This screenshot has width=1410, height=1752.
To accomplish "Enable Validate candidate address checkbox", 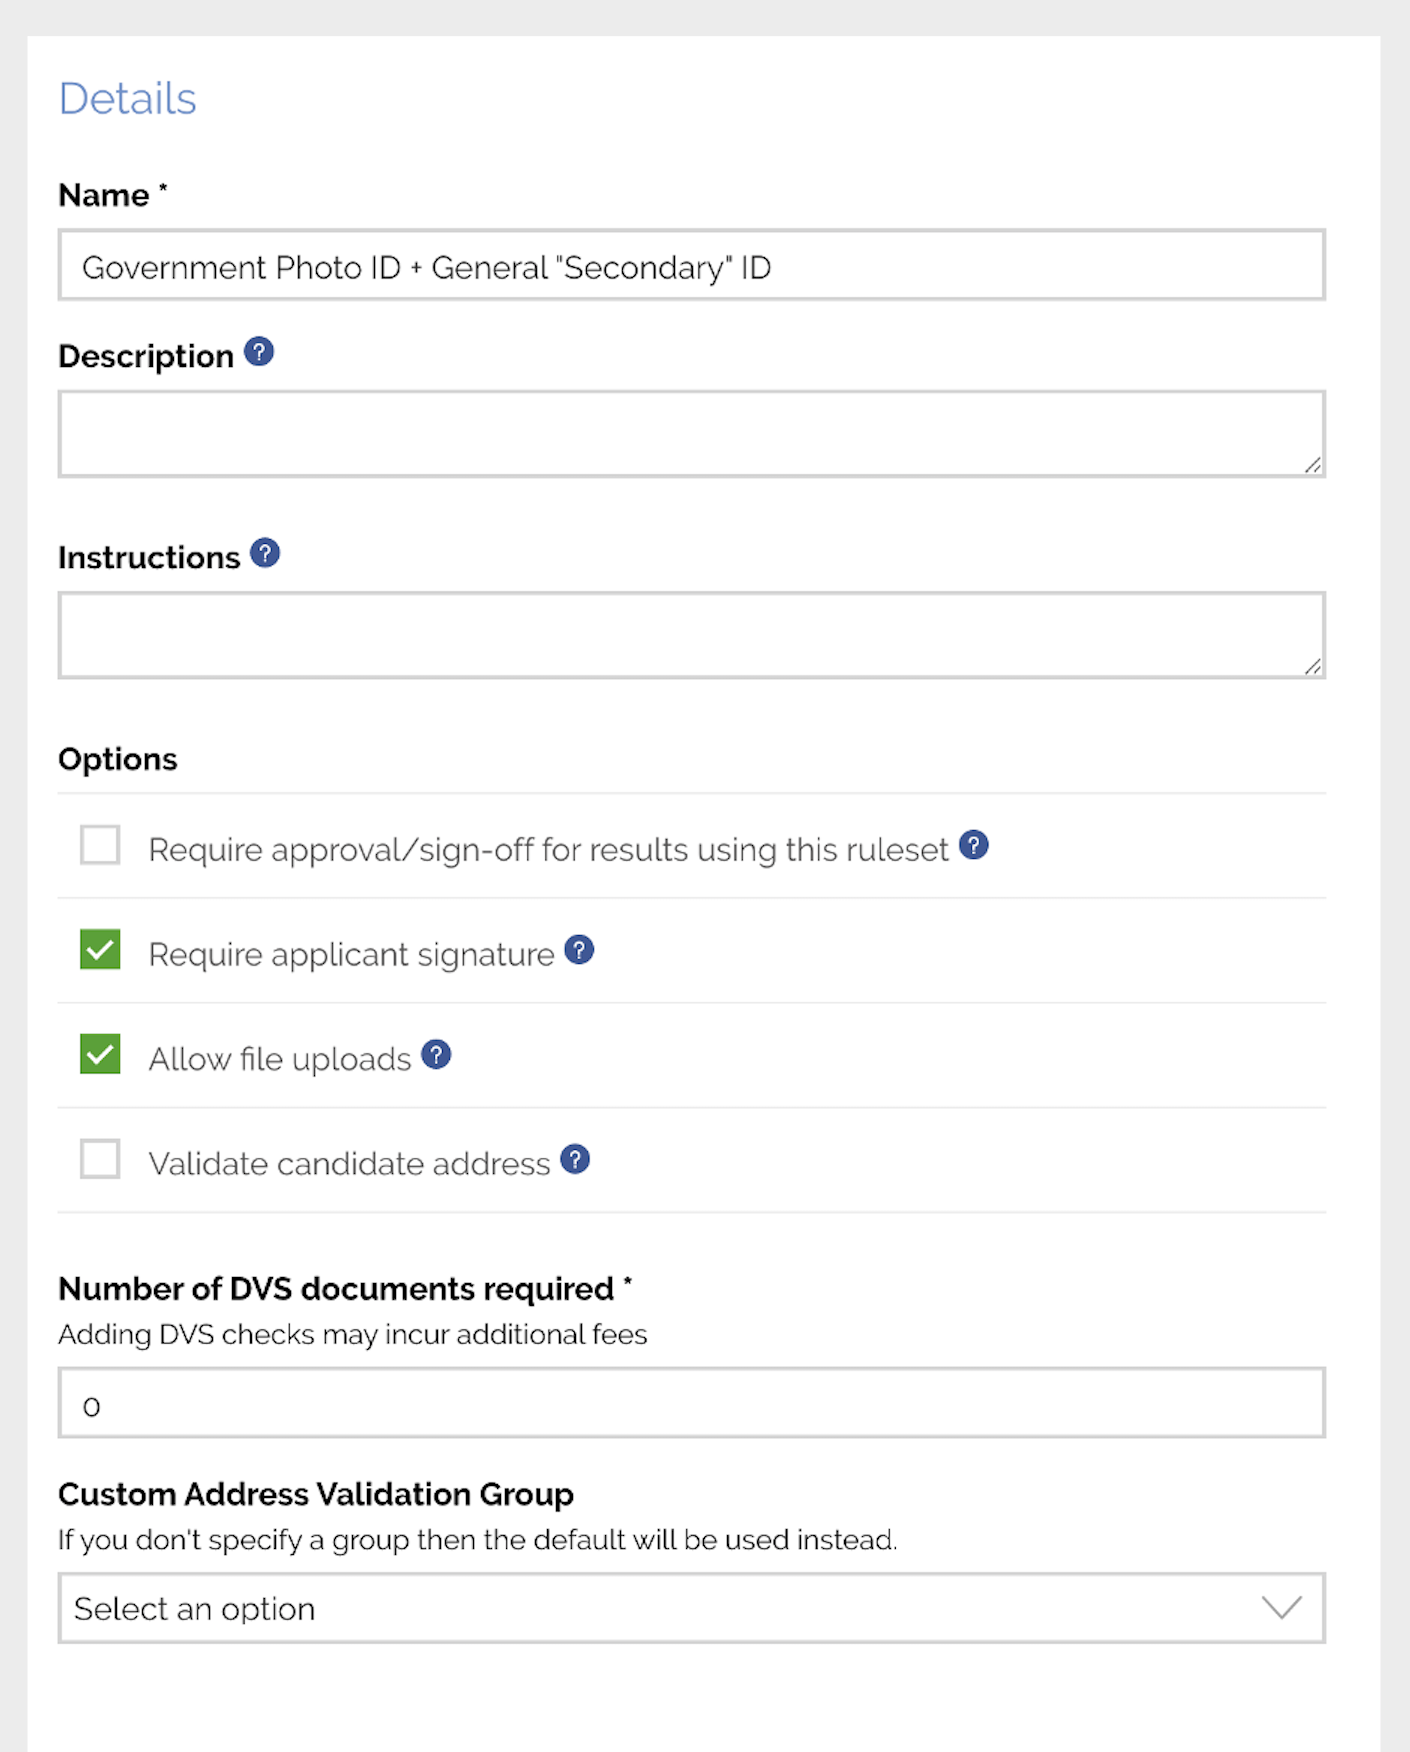I will click(x=100, y=1160).
